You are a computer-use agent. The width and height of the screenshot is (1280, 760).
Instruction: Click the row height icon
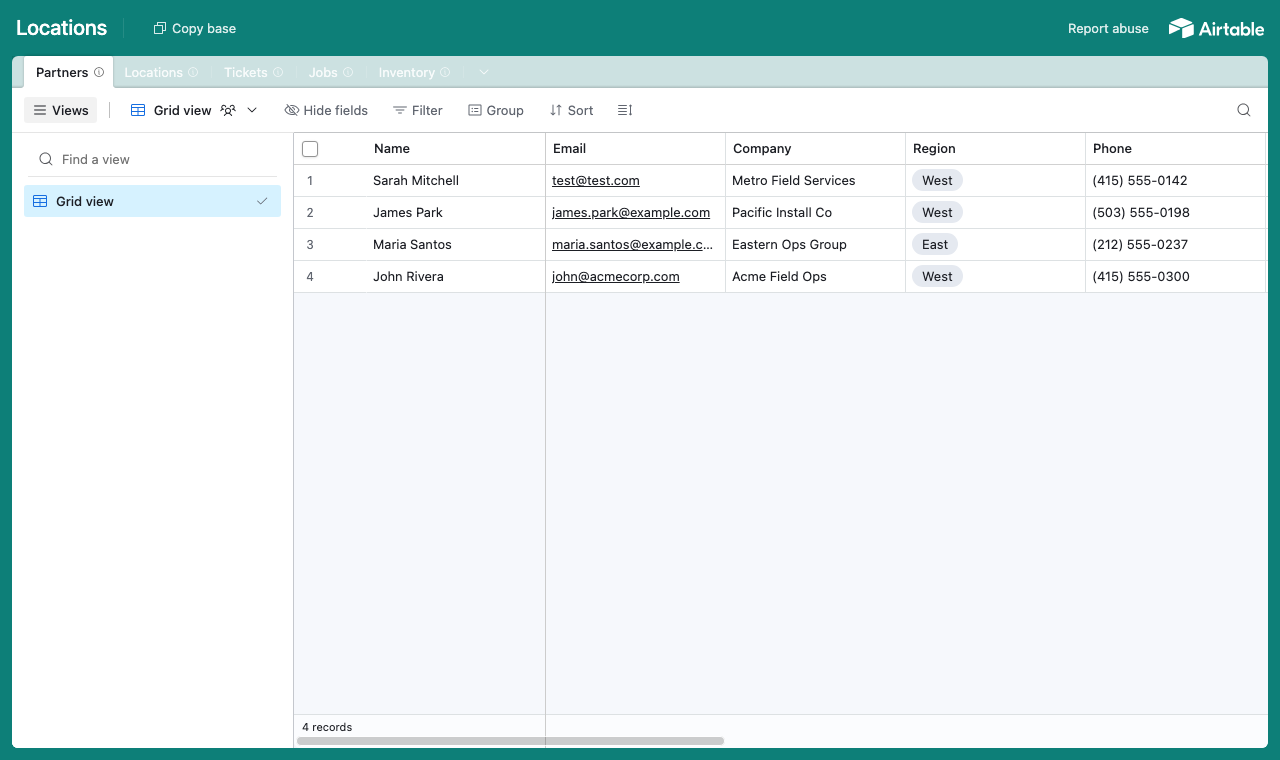[625, 110]
